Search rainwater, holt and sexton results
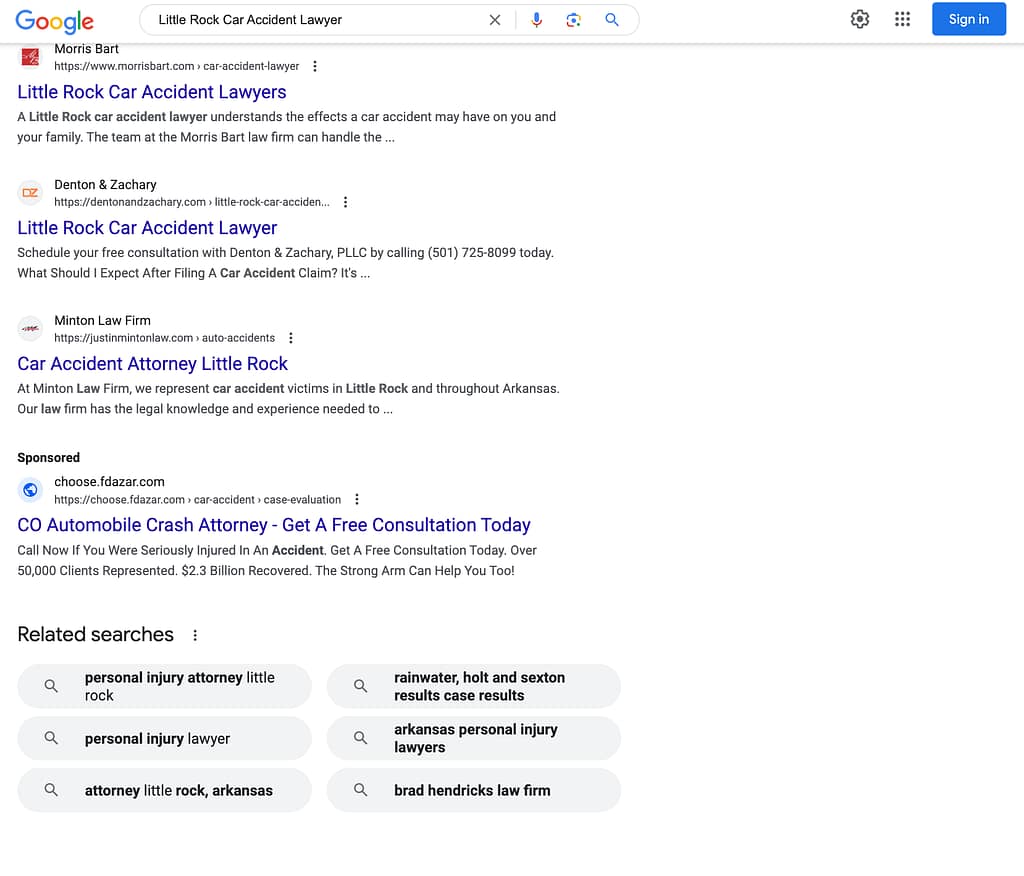Viewport: 1024px width, 876px height. pyautogui.click(x=473, y=686)
